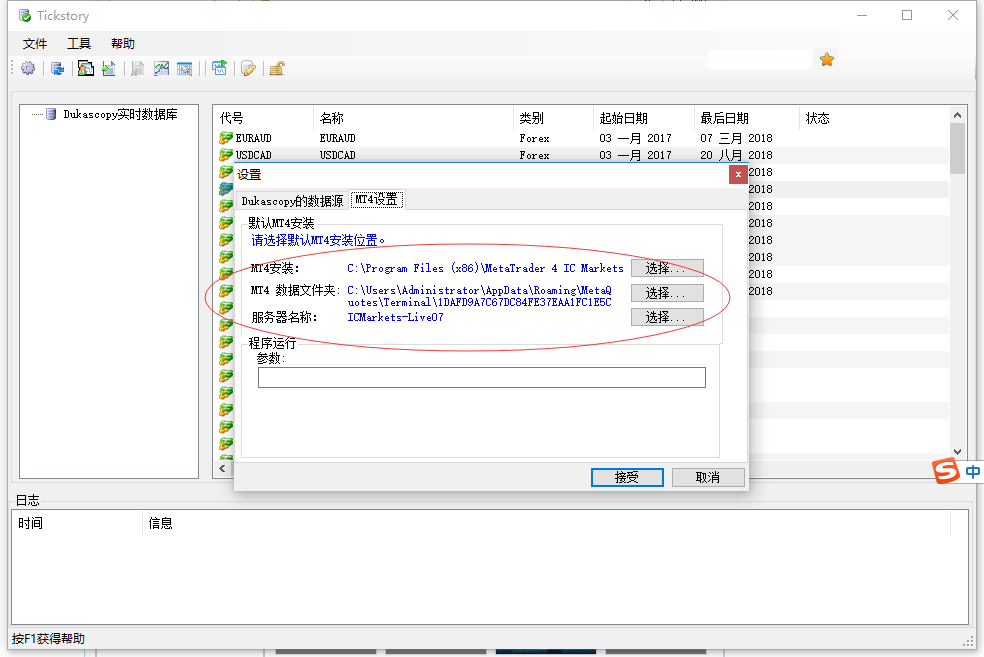Image resolution: width=984 pixels, height=657 pixels.
Task: Click the ICMarkets-Live07 server name text
Action: point(395,318)
